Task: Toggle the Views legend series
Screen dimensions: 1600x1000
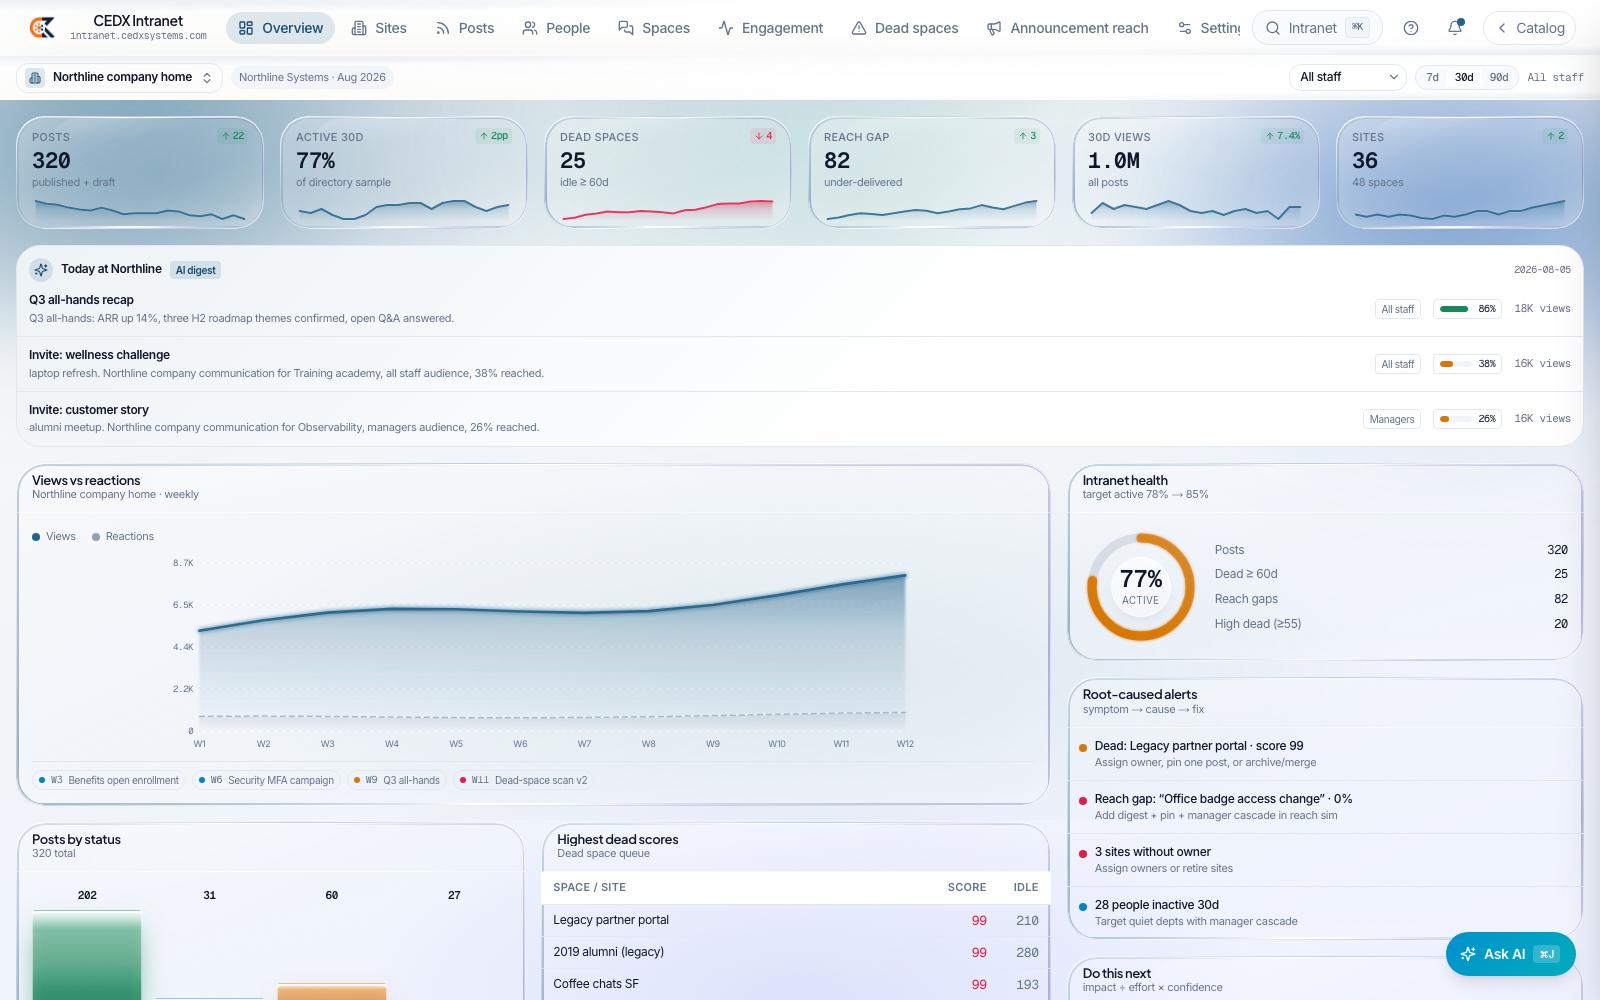Action: pos(54,537)
